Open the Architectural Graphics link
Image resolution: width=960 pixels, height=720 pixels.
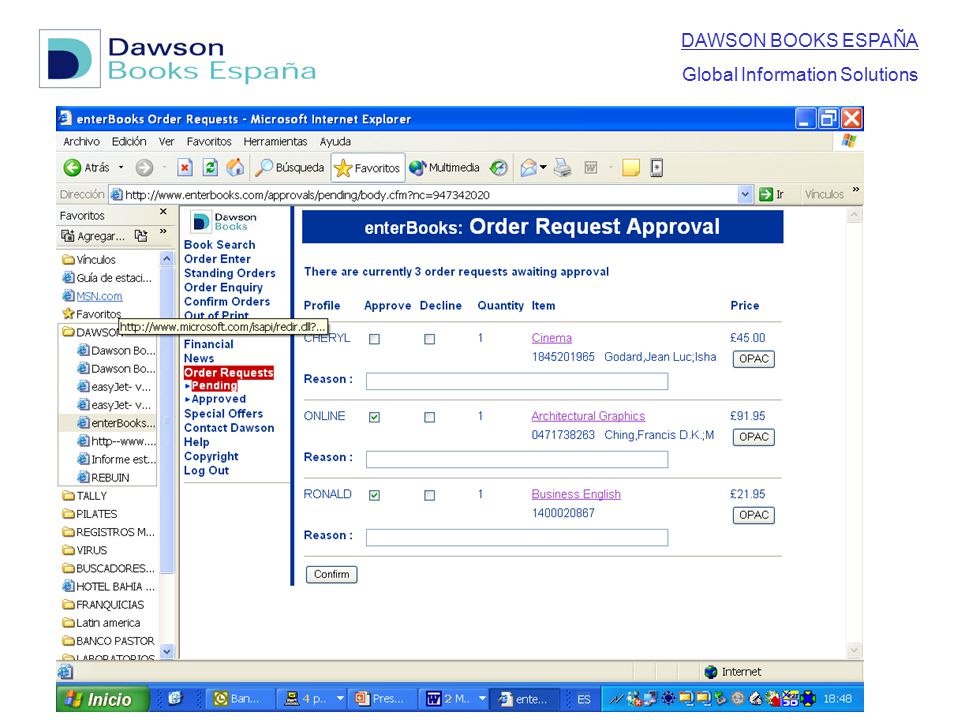(588, 416)
